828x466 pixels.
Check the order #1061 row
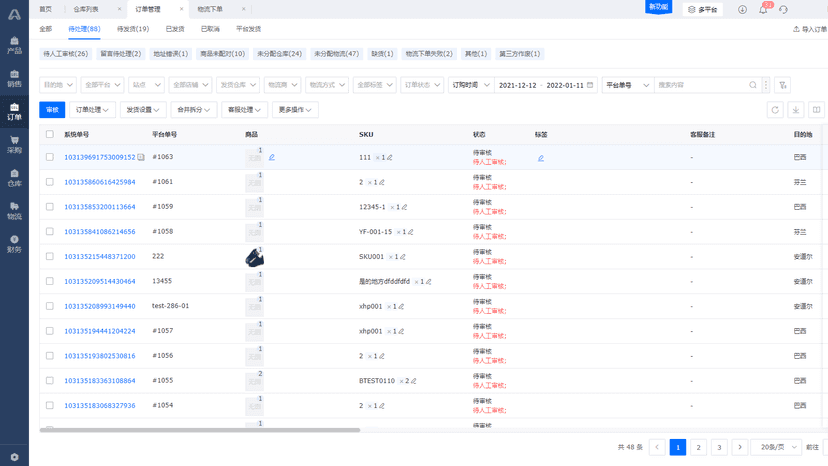[x=50, y=182]
